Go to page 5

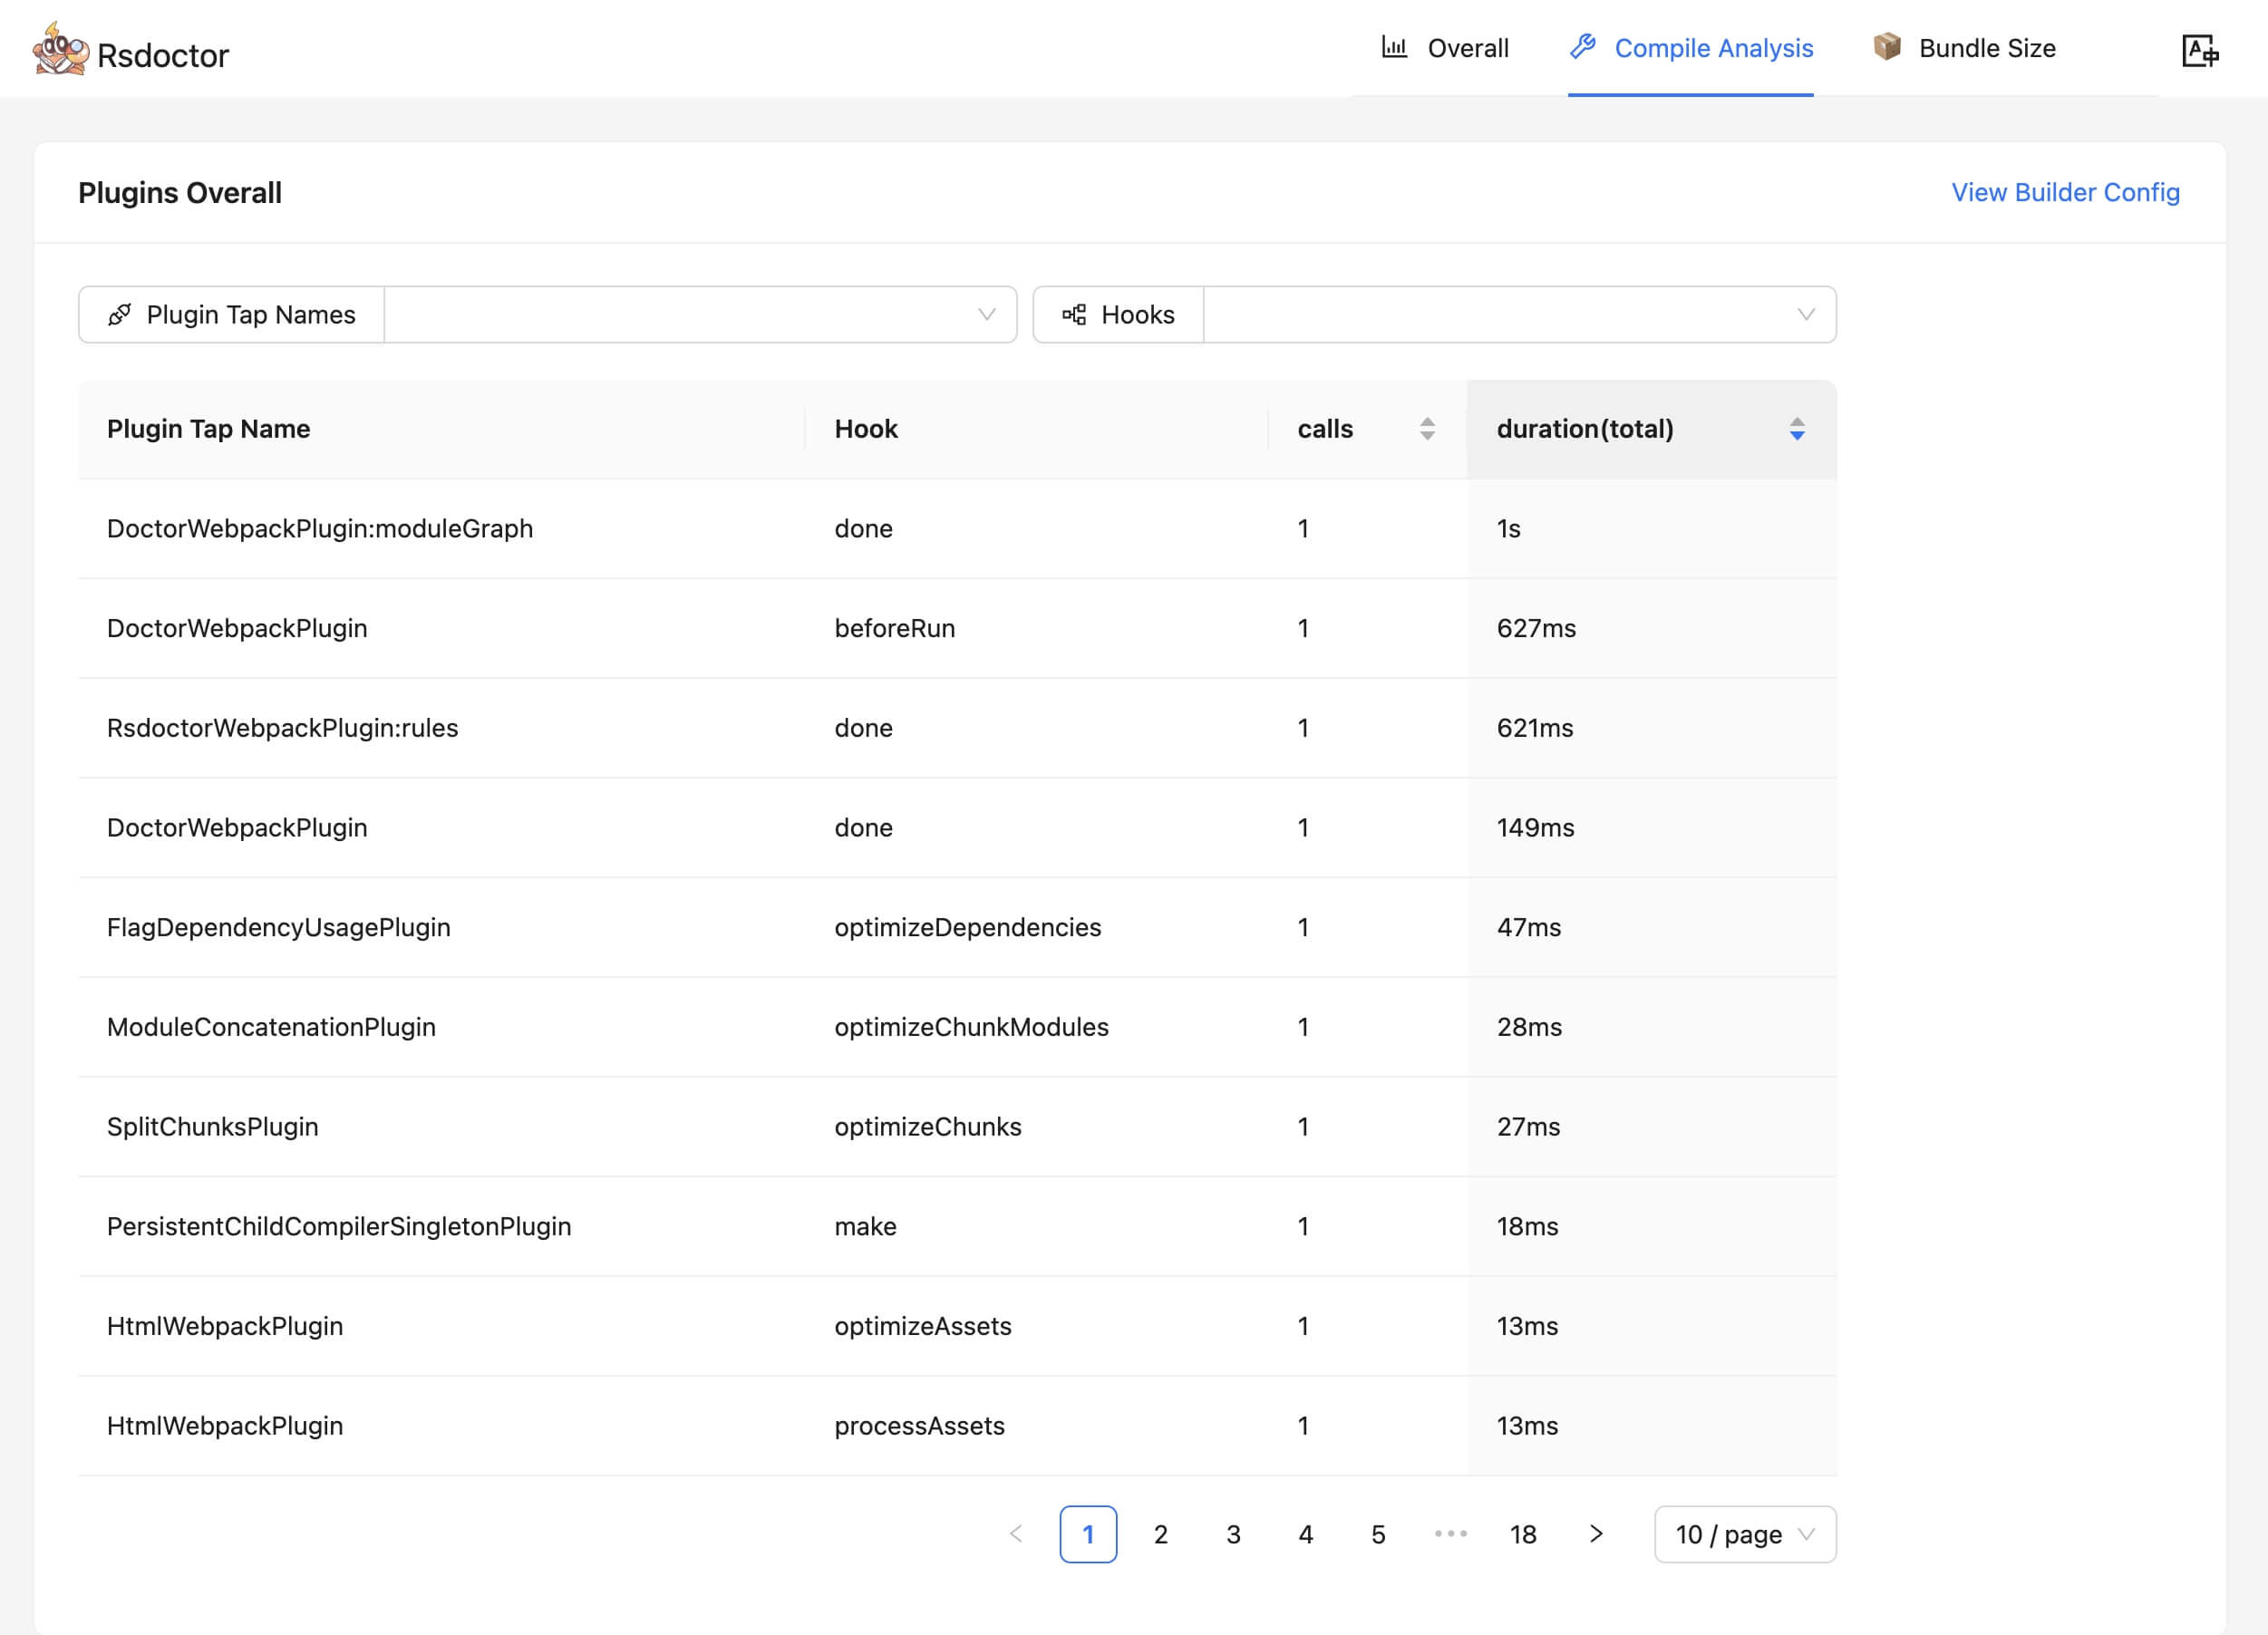[x=1378, y=1534]
